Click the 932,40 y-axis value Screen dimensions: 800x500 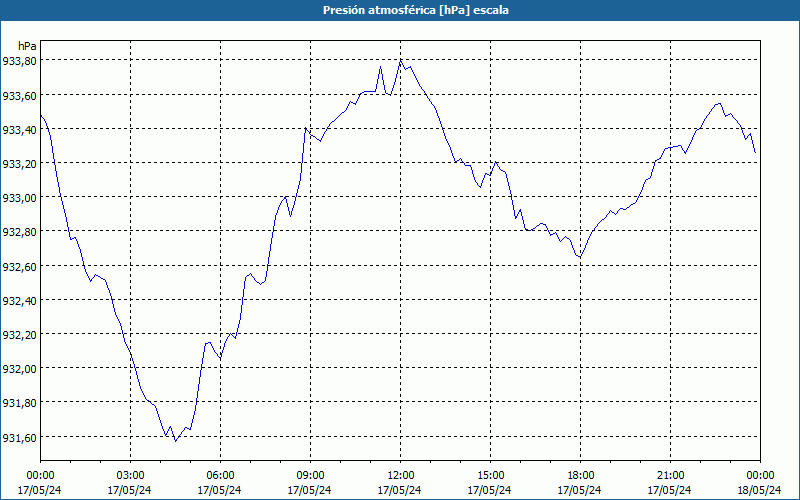pos(19,300)
